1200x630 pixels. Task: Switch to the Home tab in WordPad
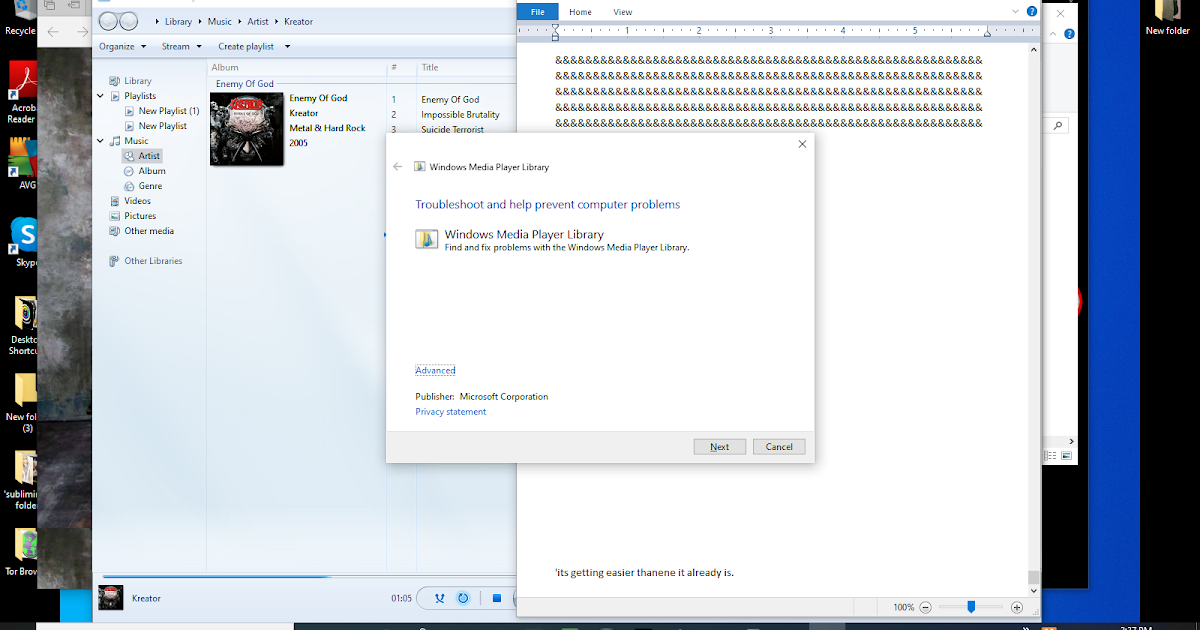tap(580, 12)
